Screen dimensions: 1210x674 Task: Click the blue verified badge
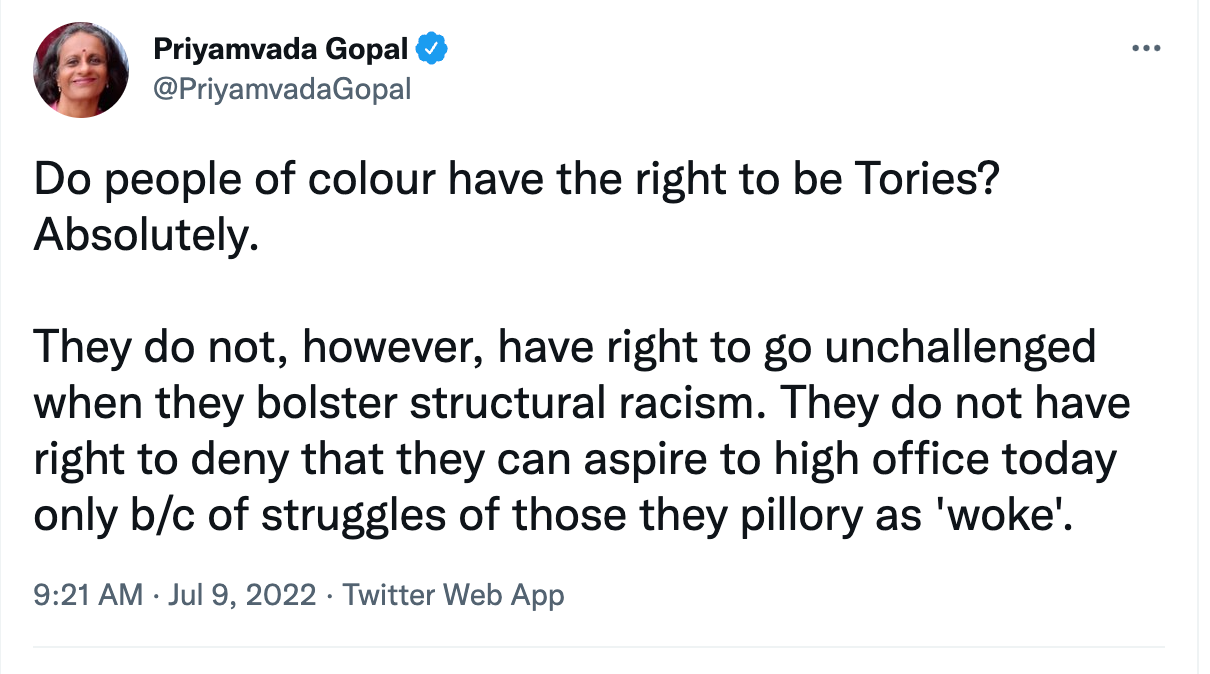coord(431,48)
